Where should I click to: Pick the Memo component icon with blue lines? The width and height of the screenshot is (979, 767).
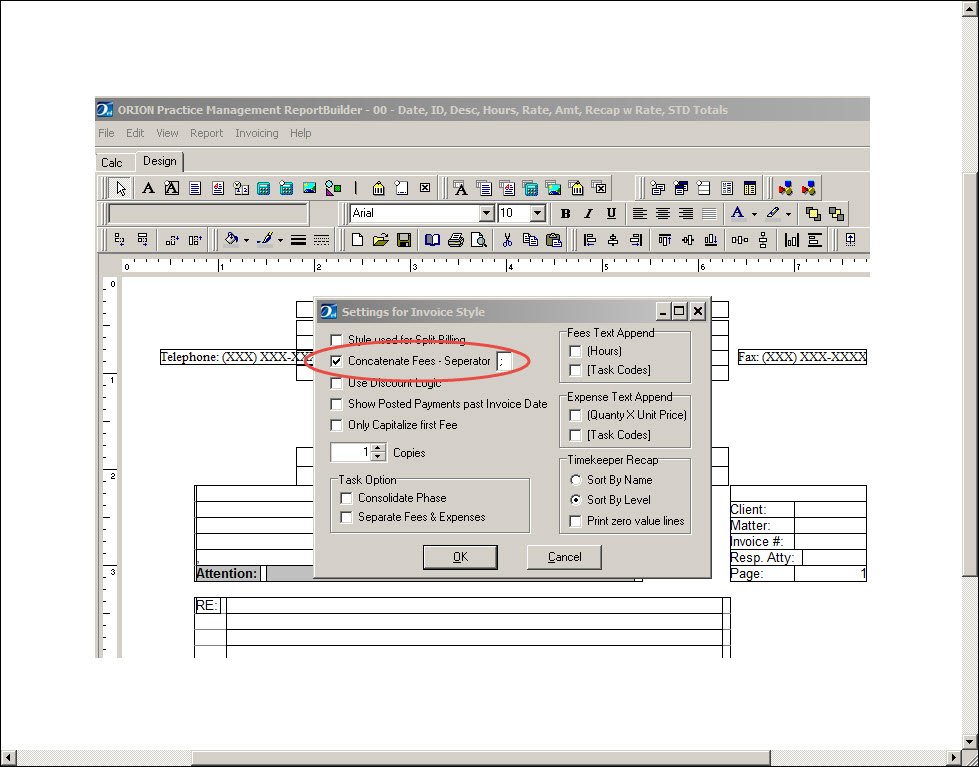[x=195, y=188]
